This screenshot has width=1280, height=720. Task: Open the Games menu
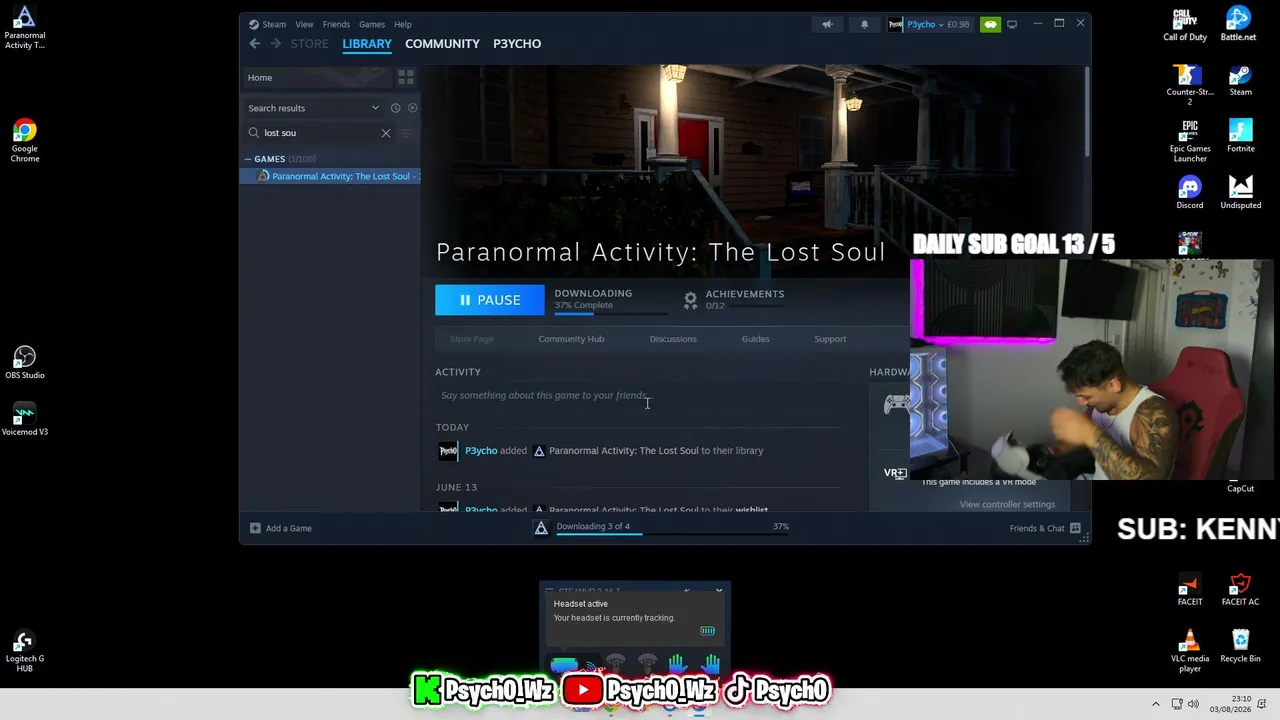pos(372,24)
